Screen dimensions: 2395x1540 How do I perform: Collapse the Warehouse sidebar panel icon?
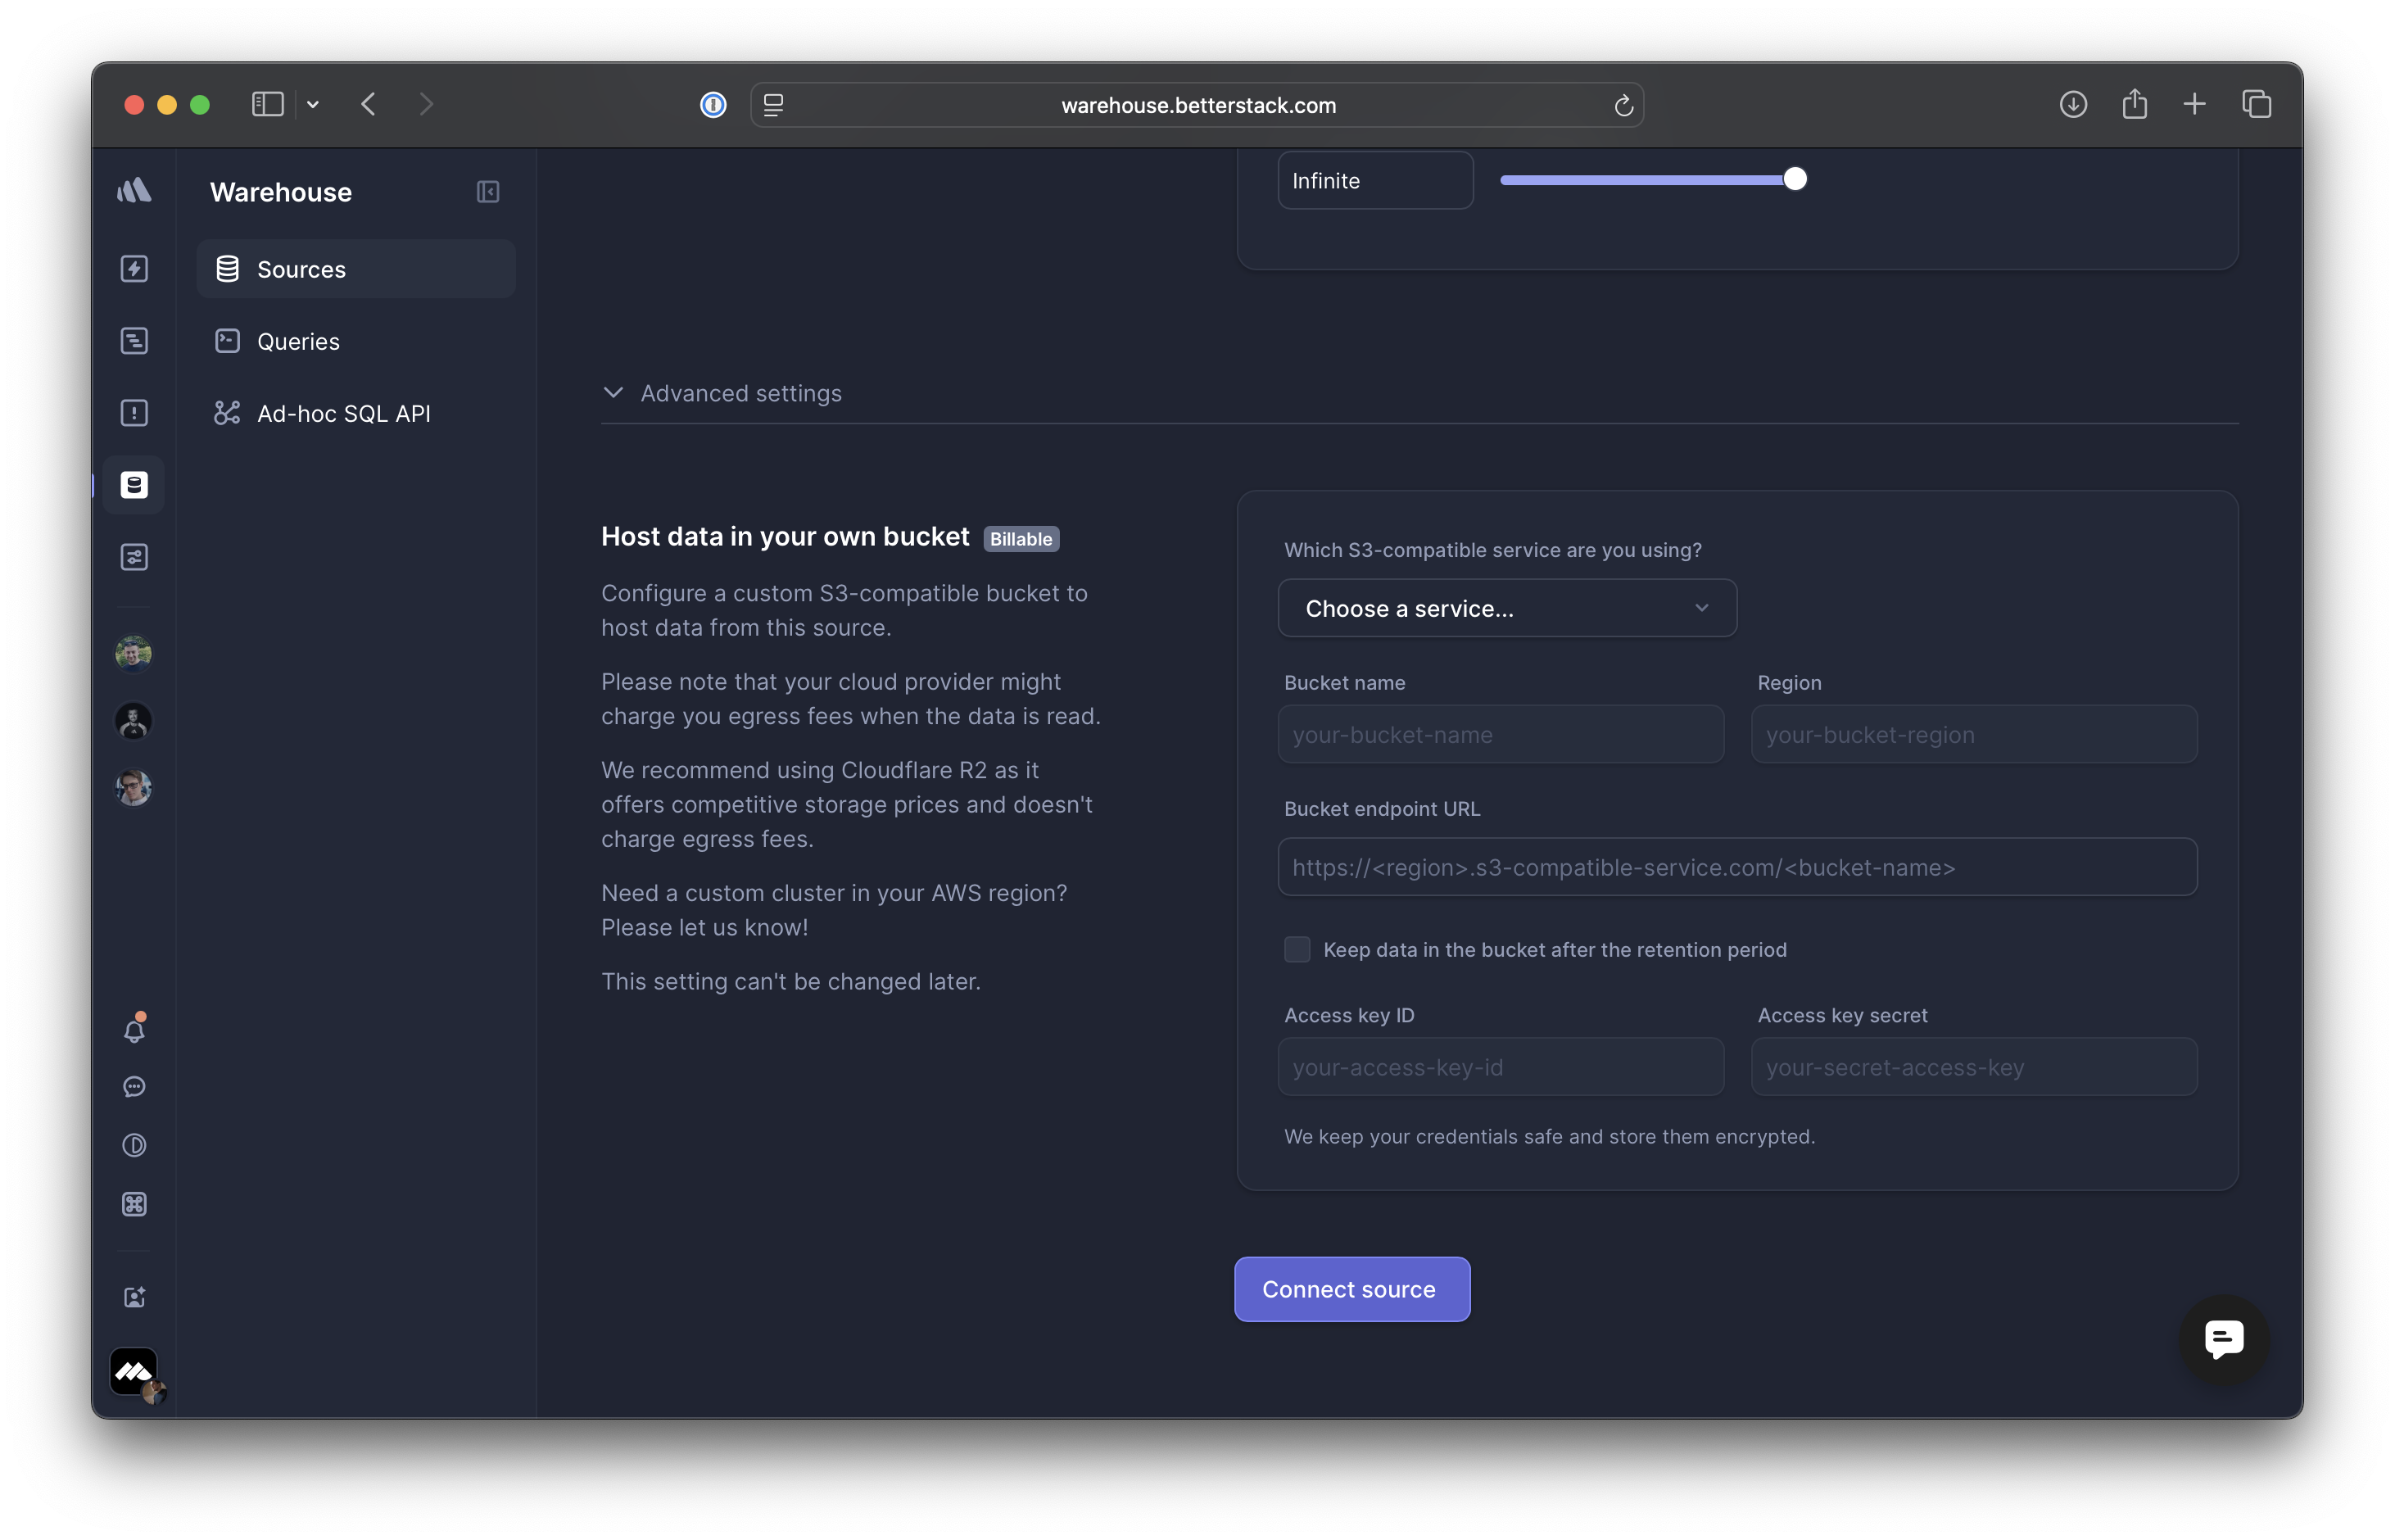[x=488, y=192]
